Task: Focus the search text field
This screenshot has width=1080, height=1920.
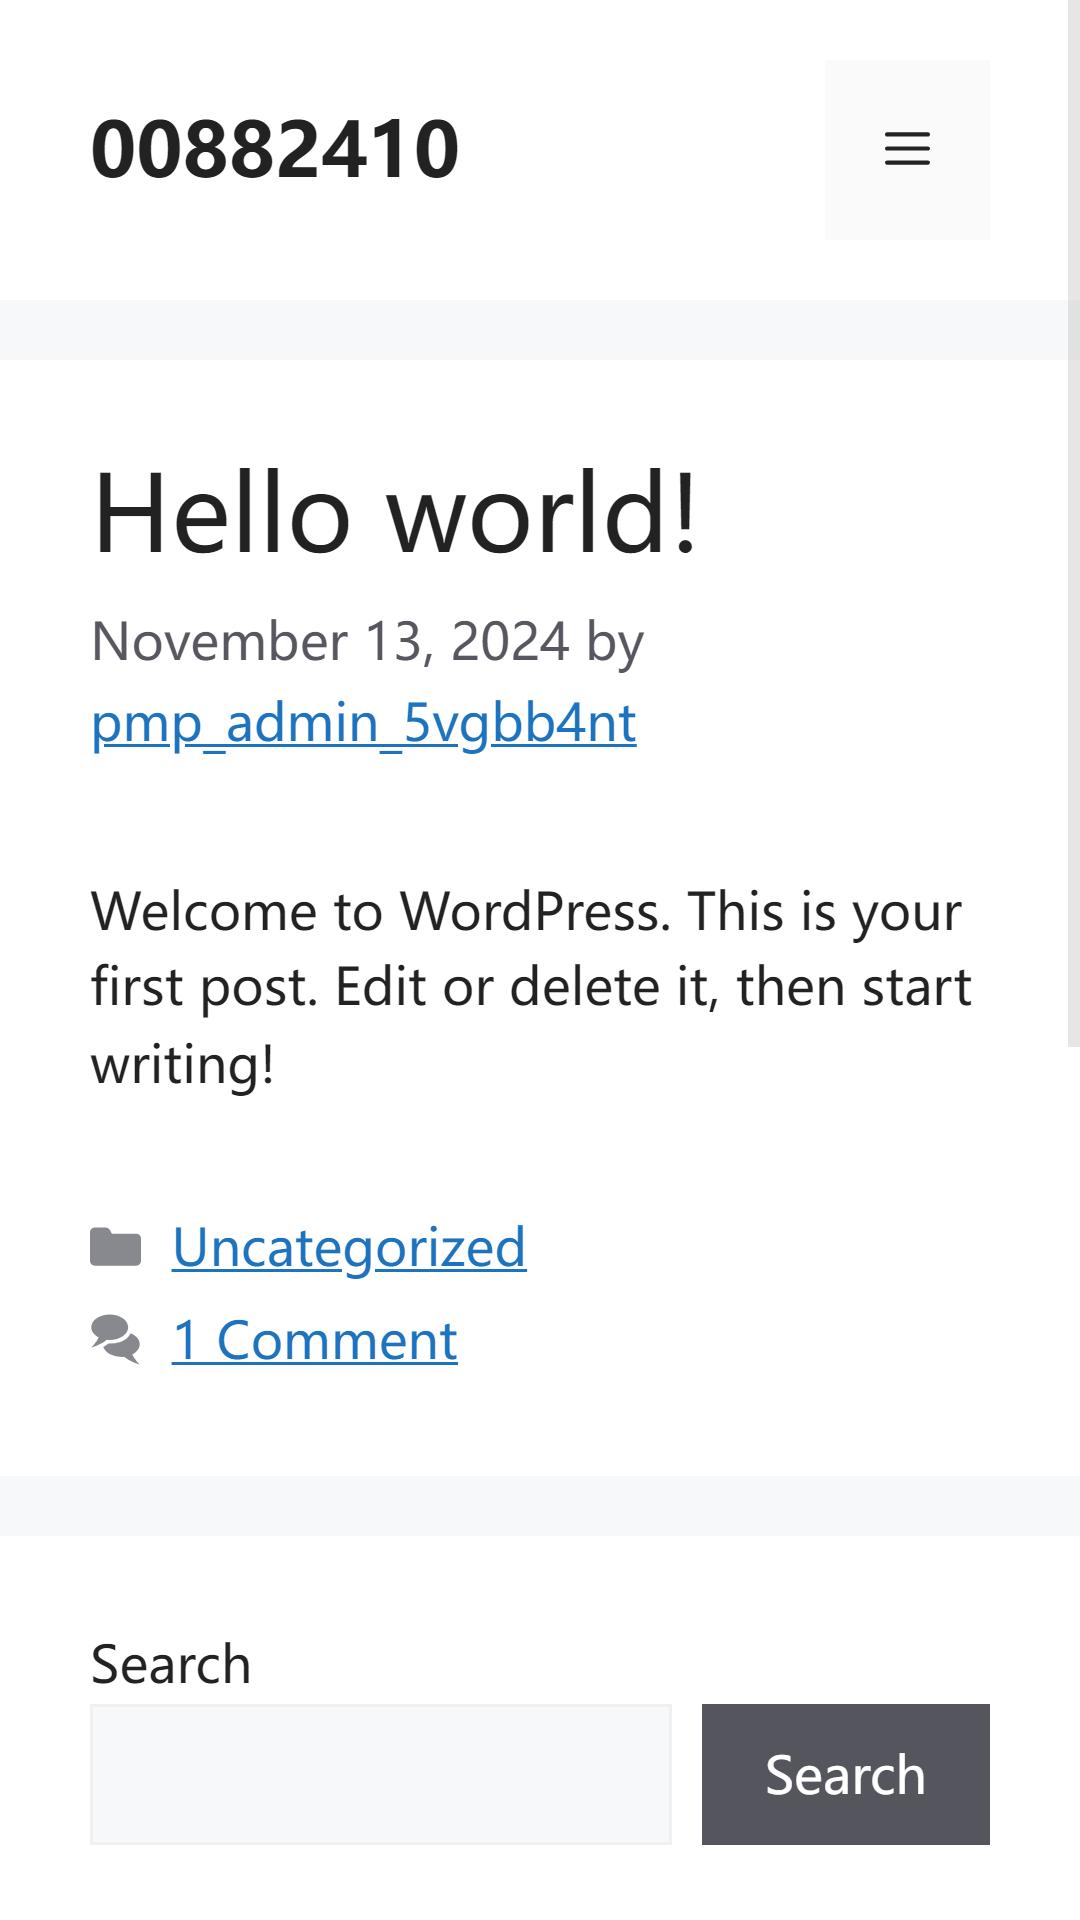Action: 381,1774
